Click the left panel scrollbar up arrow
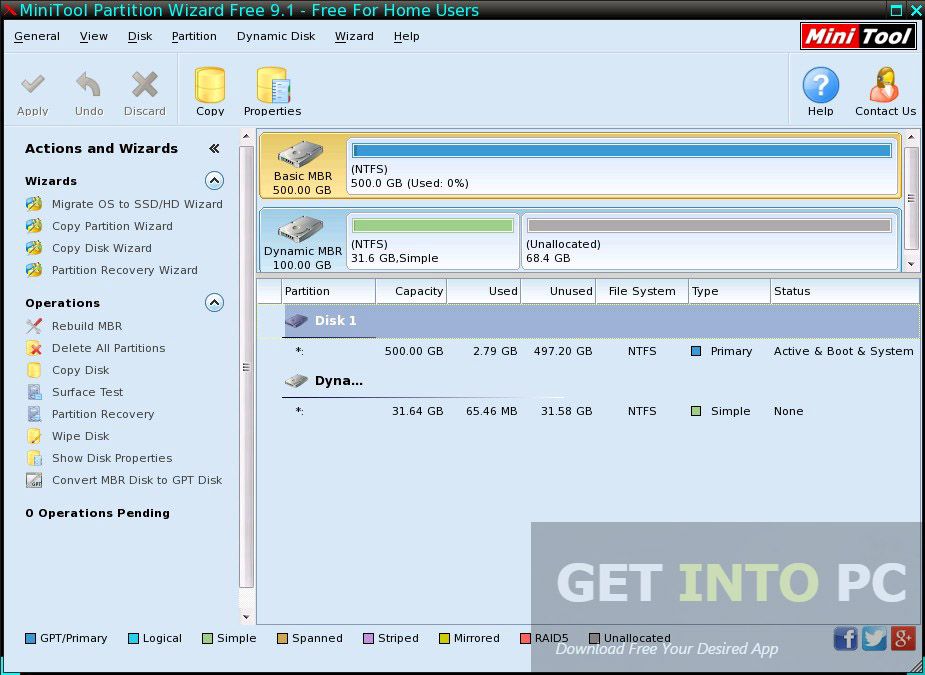Viewport: 925px width, 675px height. tap(247, 136)
